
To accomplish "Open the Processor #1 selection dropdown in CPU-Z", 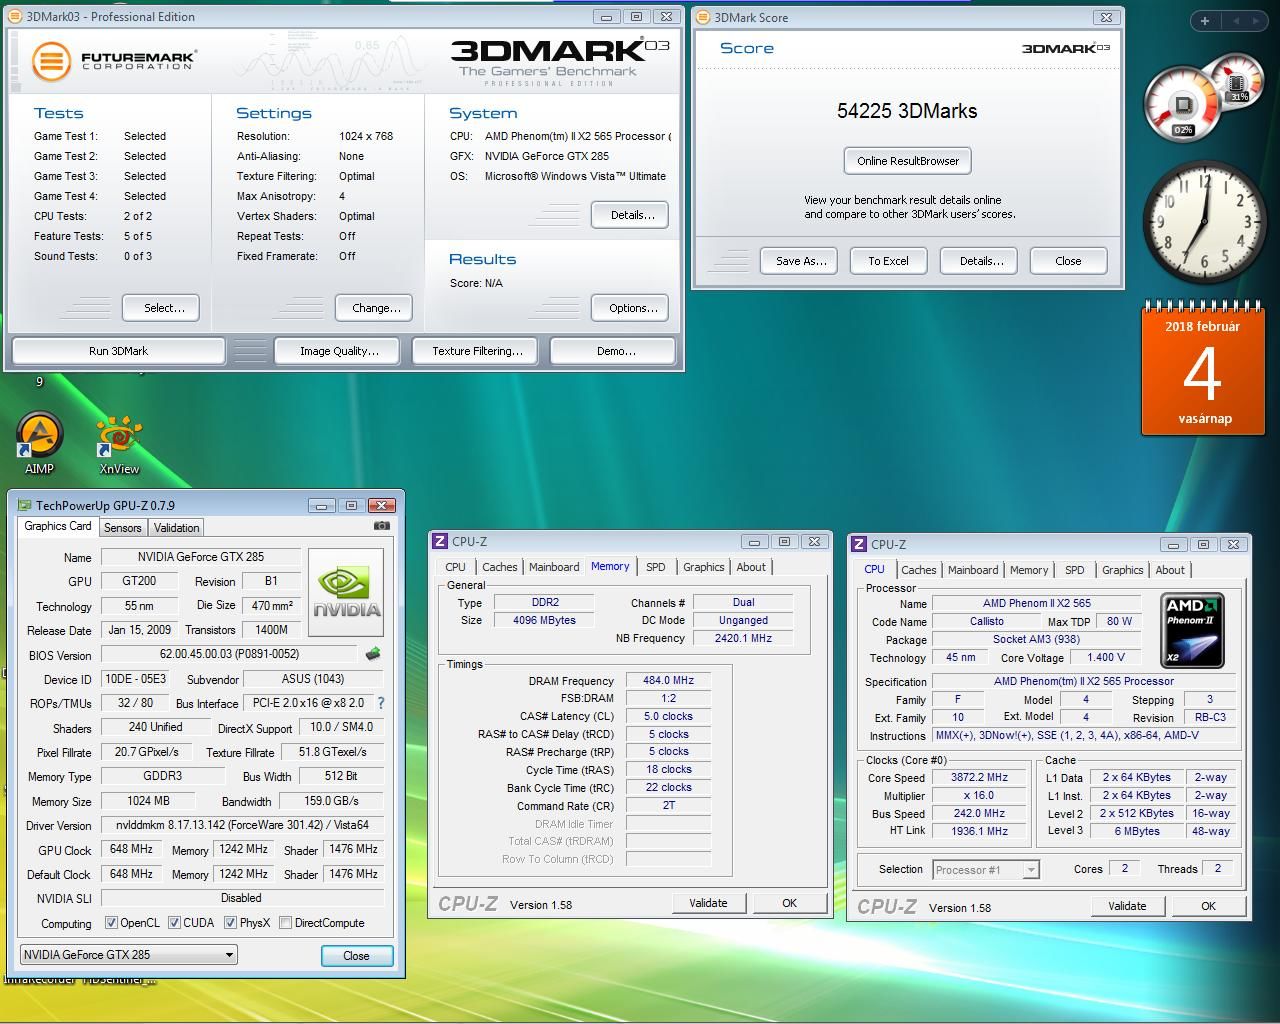I will (986, 870).
